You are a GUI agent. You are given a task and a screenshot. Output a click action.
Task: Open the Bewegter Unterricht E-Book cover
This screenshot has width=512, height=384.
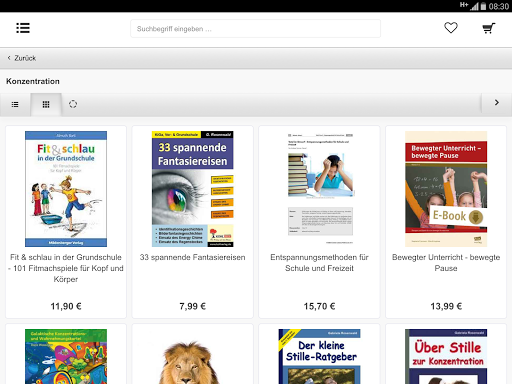tap(446, 189)
